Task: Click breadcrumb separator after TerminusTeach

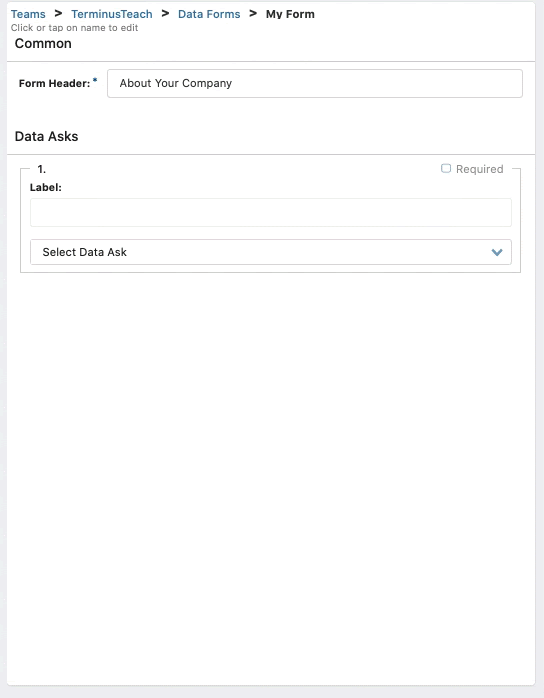Action: 165,14
